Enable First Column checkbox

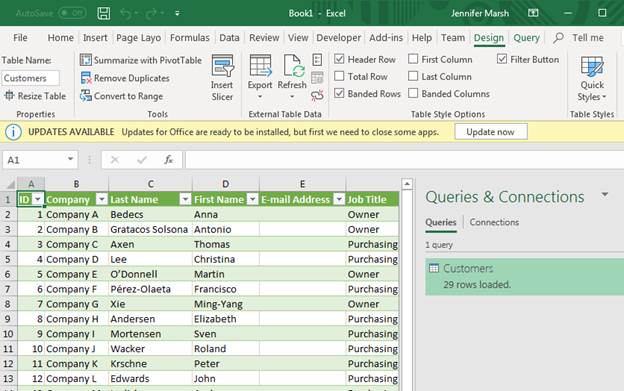(x=413, y=59)
